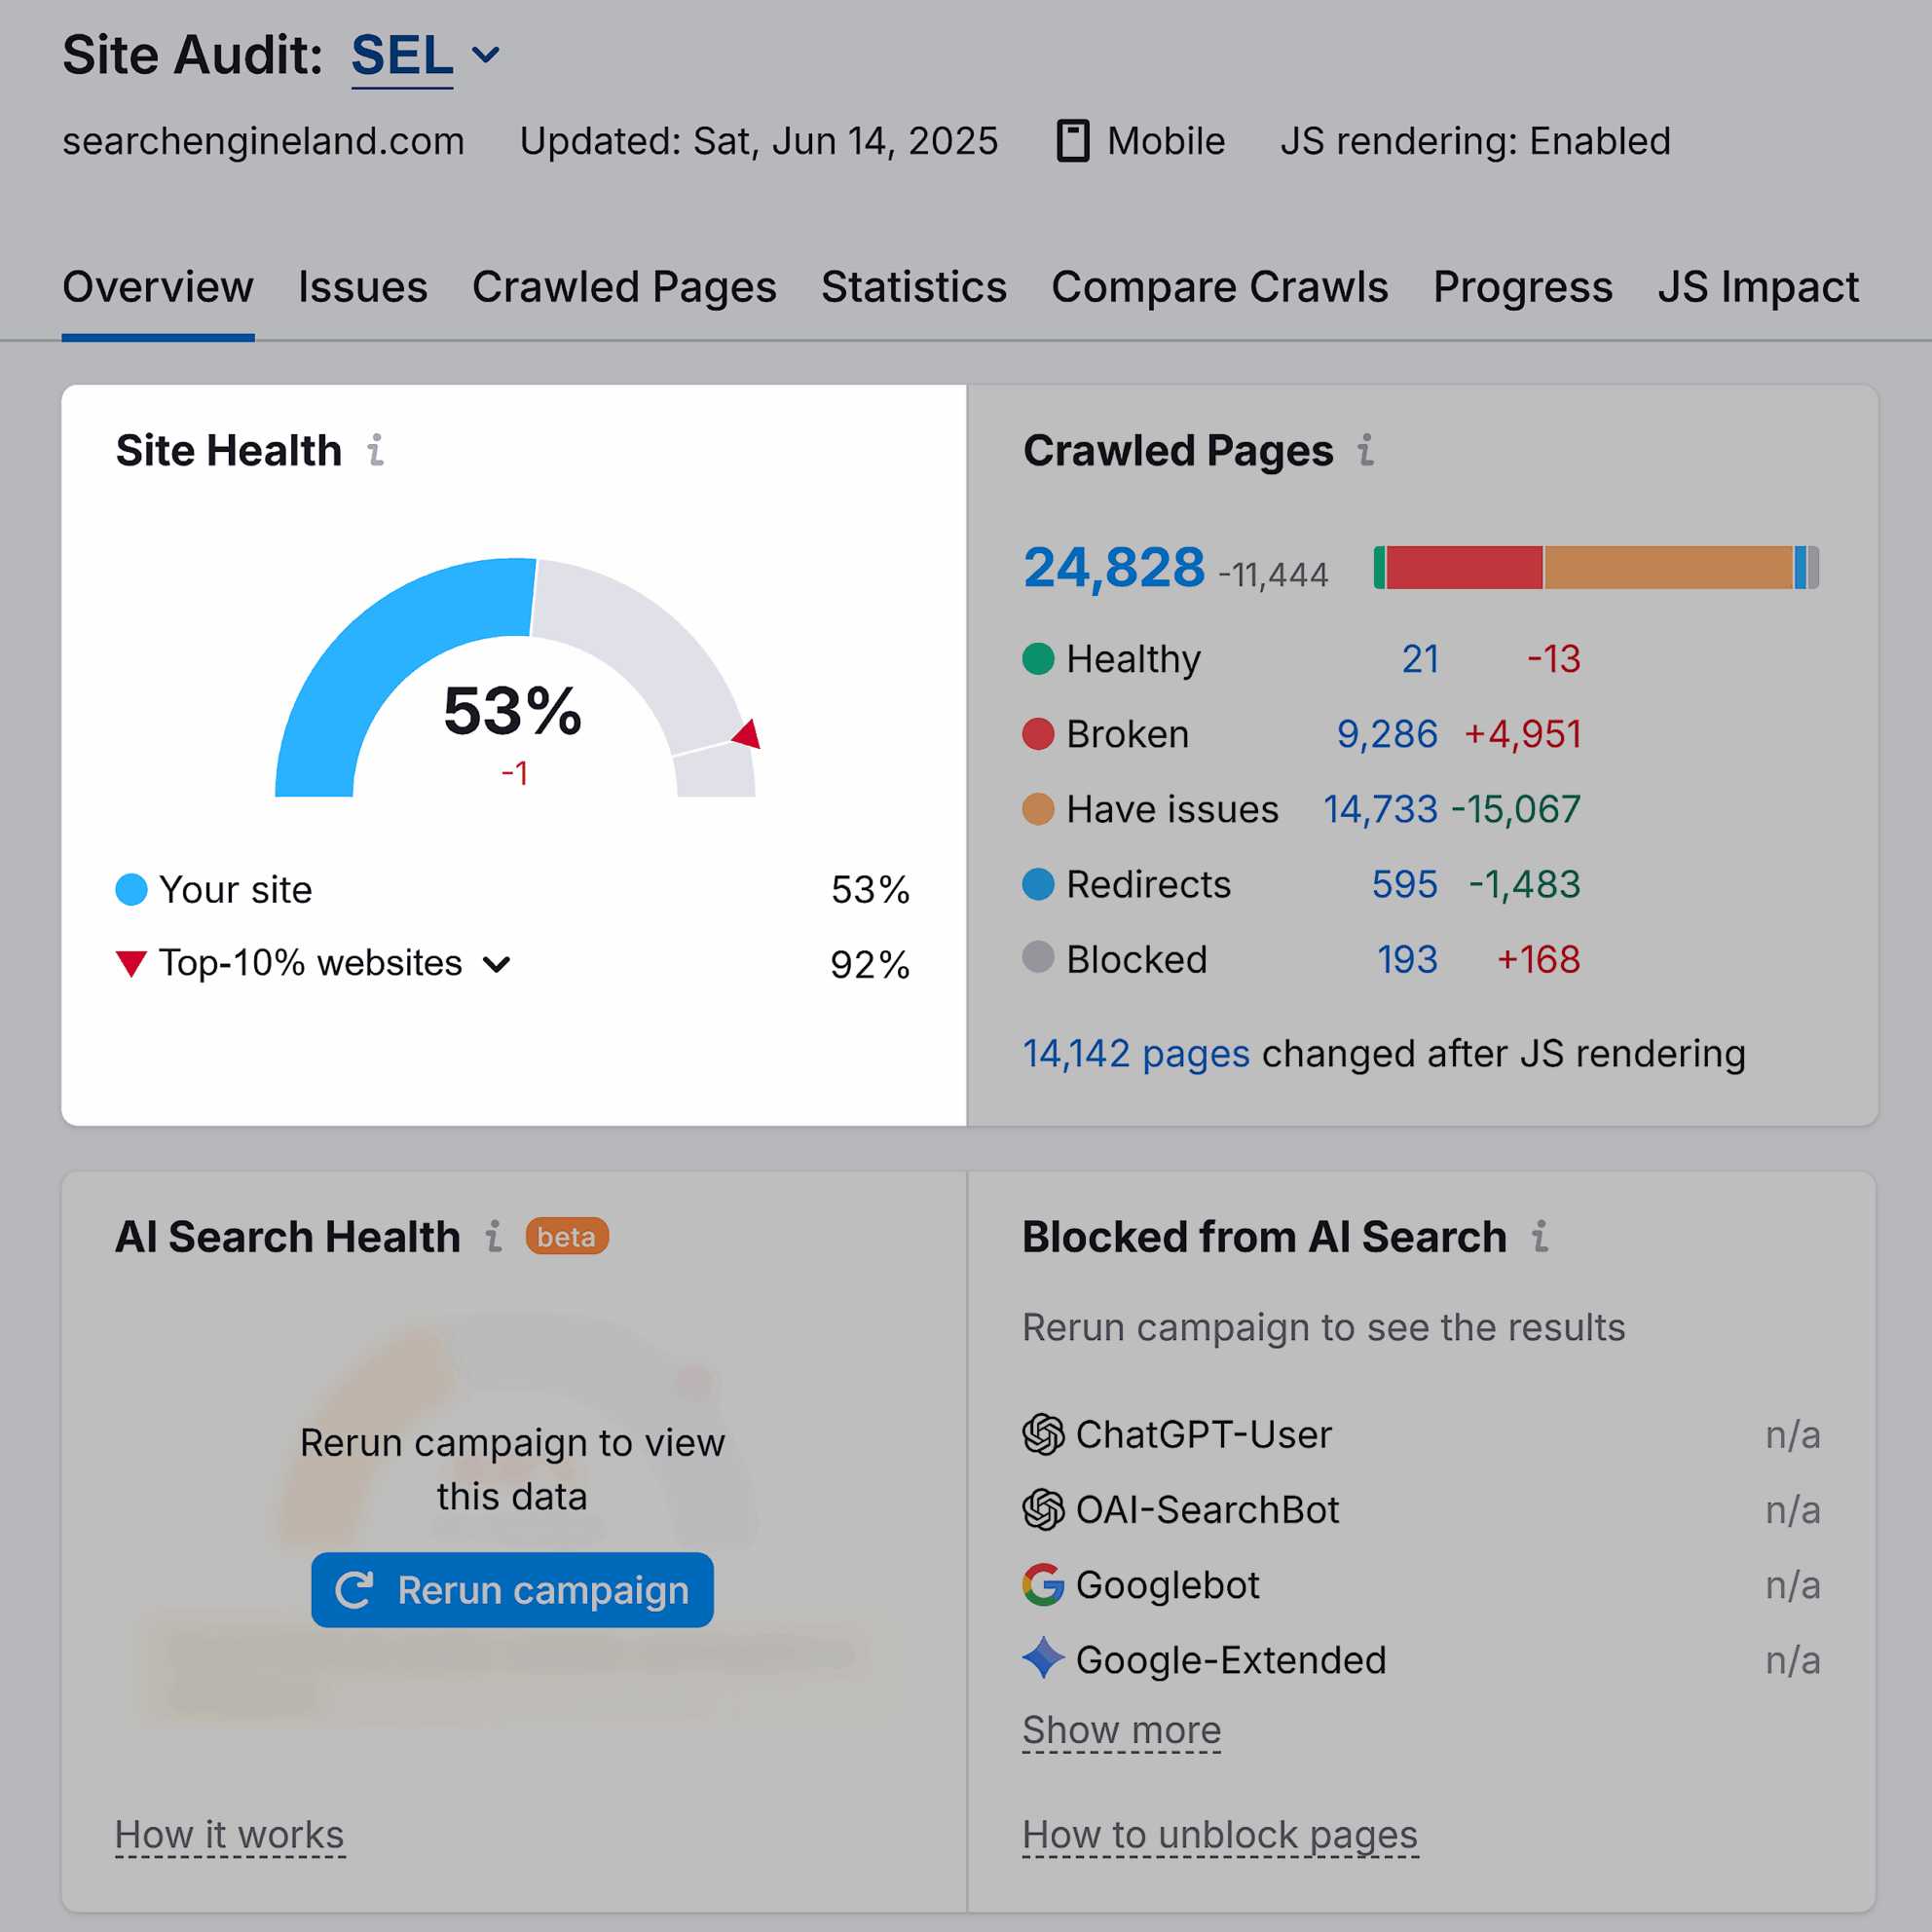Expand the Top-10% websites dropdown
Screen dimensions: 1932x1932
pyautogui.click(x=497, y=964)
